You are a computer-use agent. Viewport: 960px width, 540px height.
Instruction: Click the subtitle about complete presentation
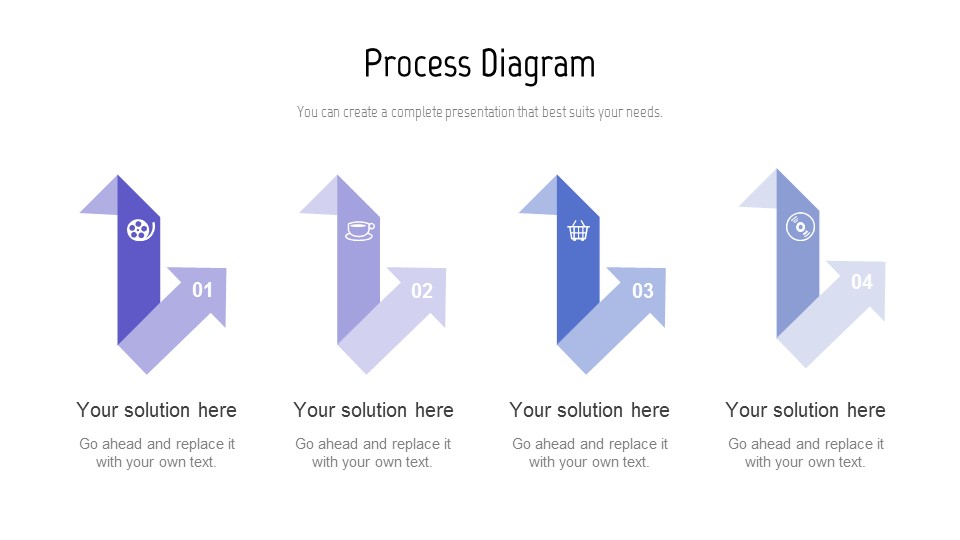pyautogui.click(x=479, y=112)
